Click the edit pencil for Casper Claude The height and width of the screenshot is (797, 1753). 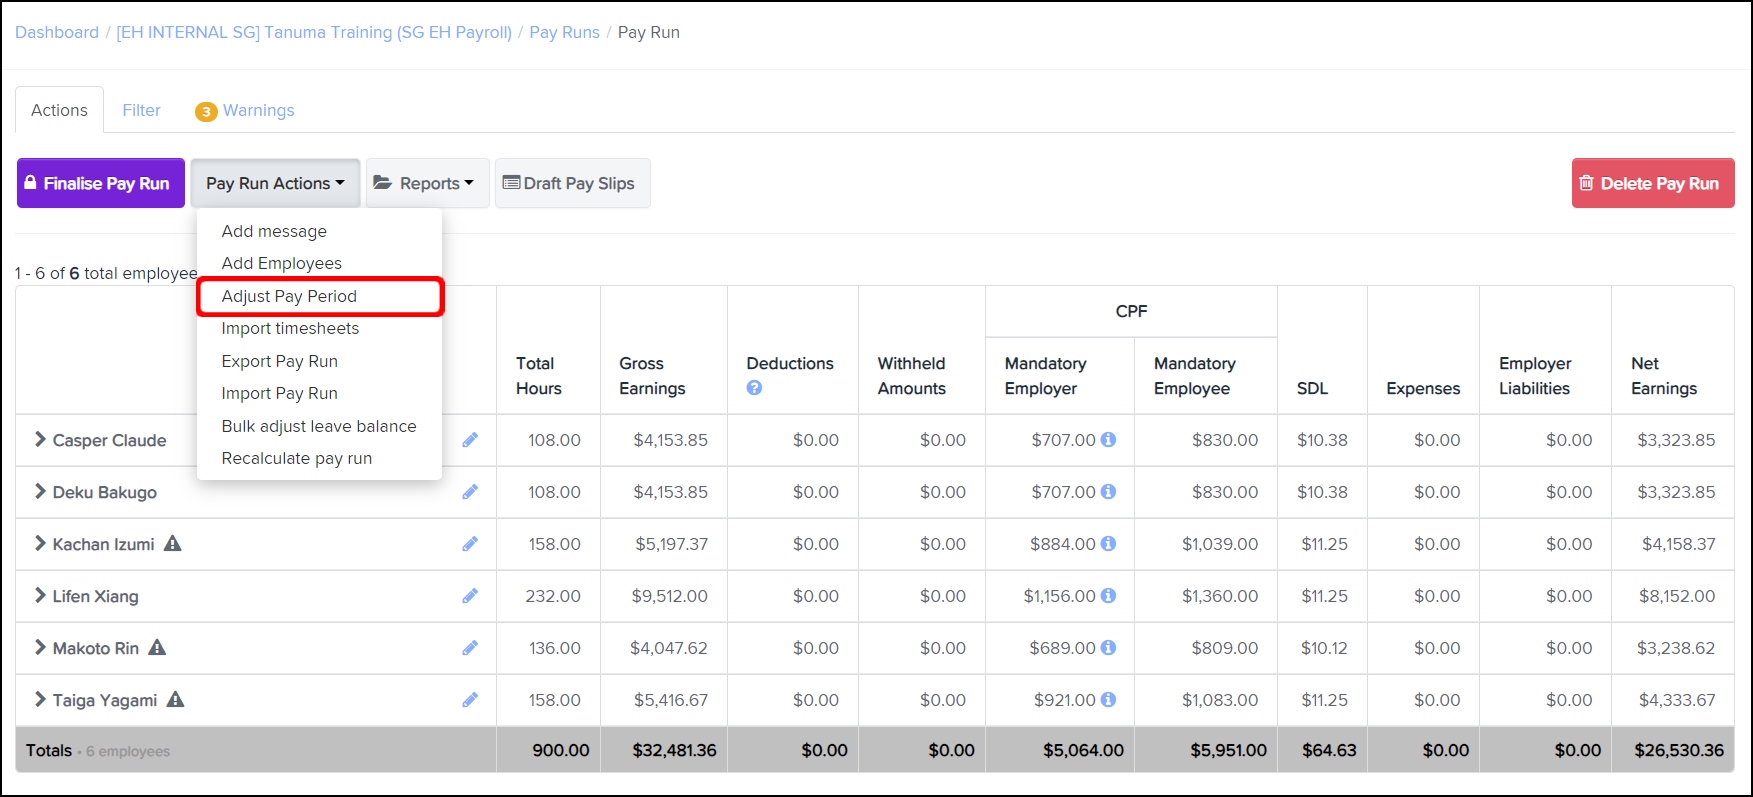pyautogui.click(x=470, y=440)
